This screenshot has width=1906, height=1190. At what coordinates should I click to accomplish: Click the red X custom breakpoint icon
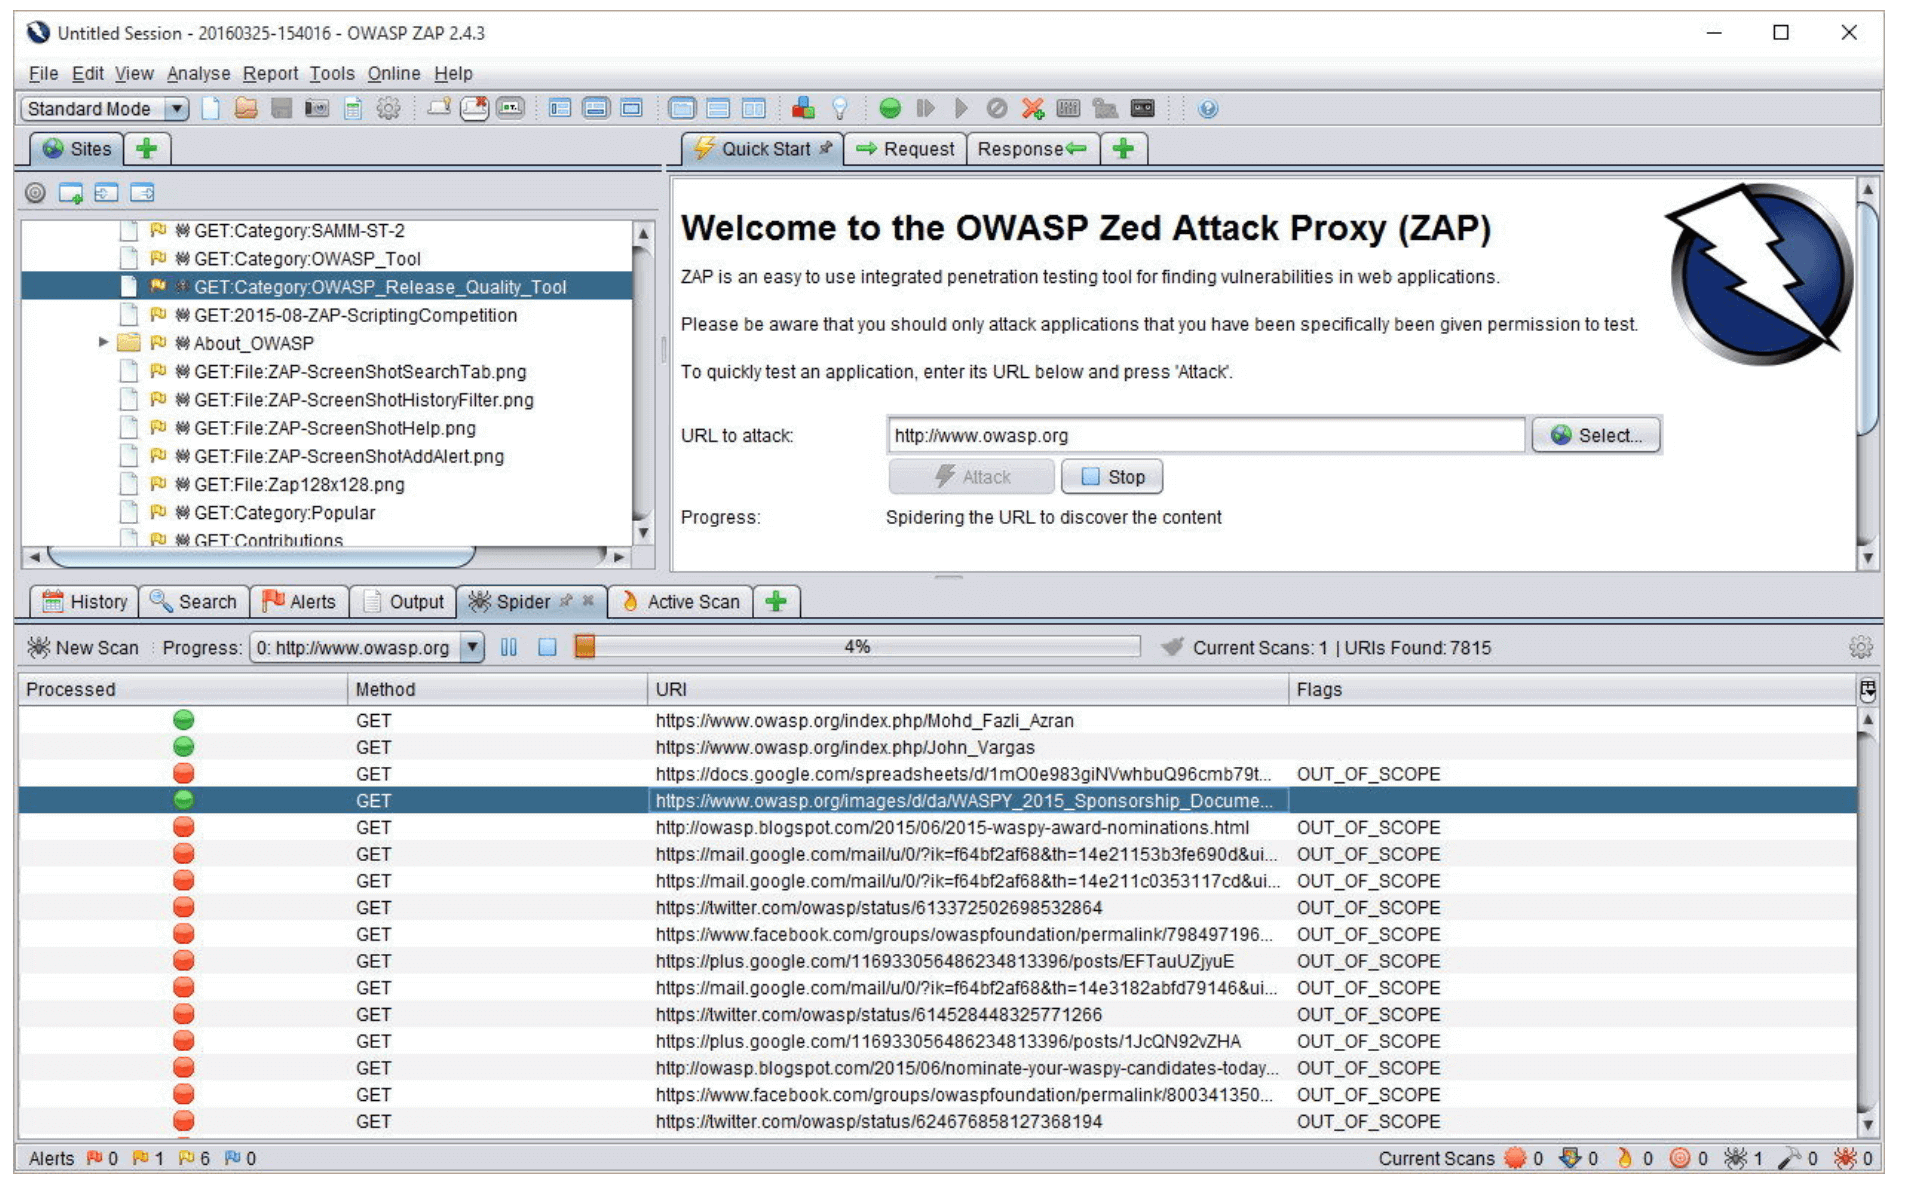pos(1033,108)
